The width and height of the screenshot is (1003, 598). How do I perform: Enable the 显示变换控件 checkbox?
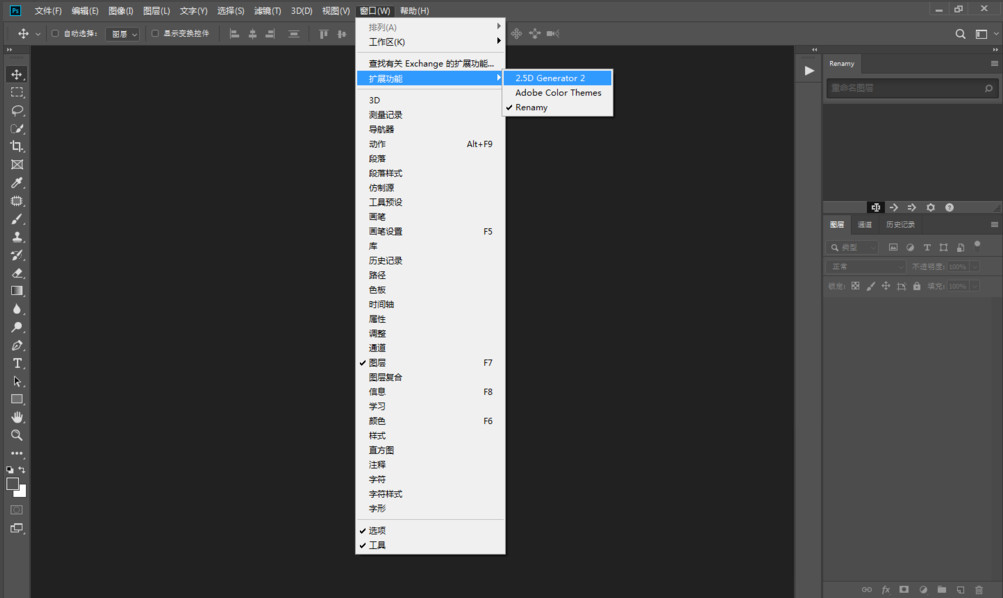pos(156,34)
